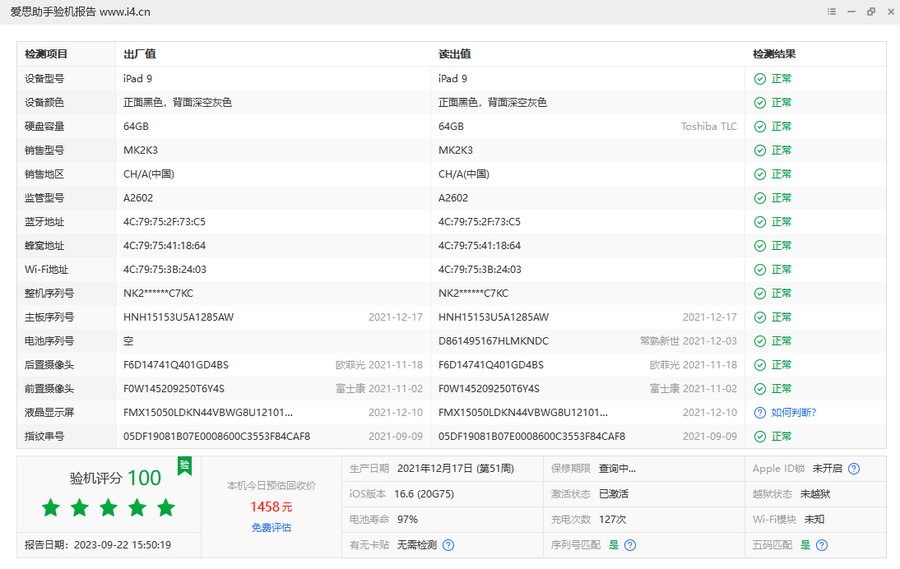Open the 如何判断? link
Image resolution: width=900 pixels, height=569 pixels.
click(x=793, y=412)
